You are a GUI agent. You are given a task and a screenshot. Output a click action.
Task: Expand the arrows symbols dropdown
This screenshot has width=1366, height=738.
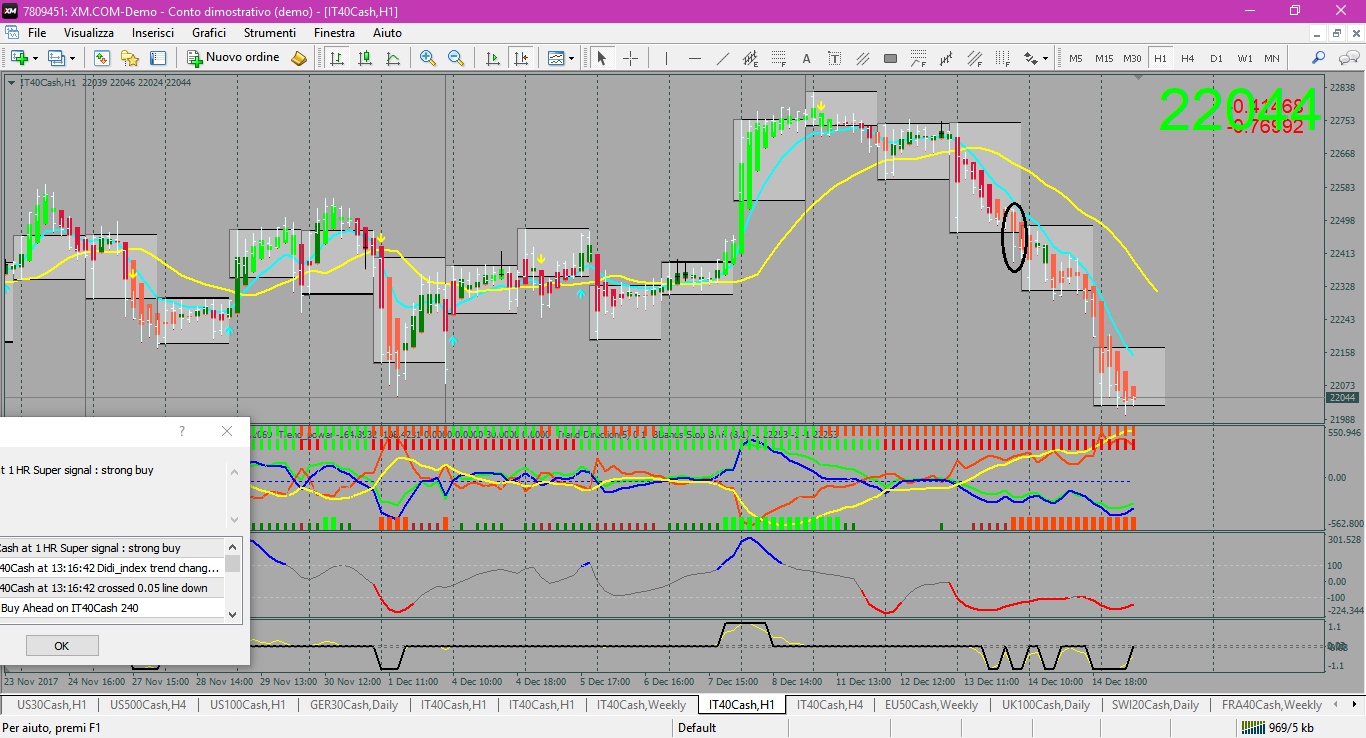click(1046, 58)
